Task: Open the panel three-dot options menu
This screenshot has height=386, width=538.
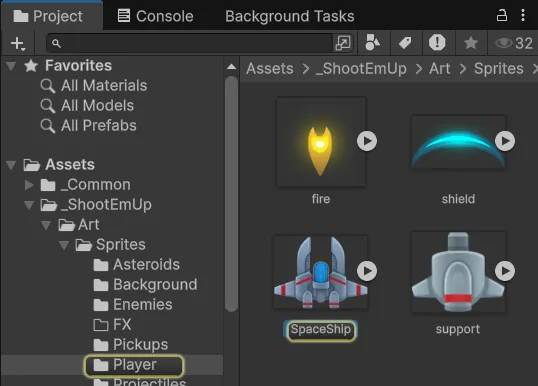Action: pos(523,15)
